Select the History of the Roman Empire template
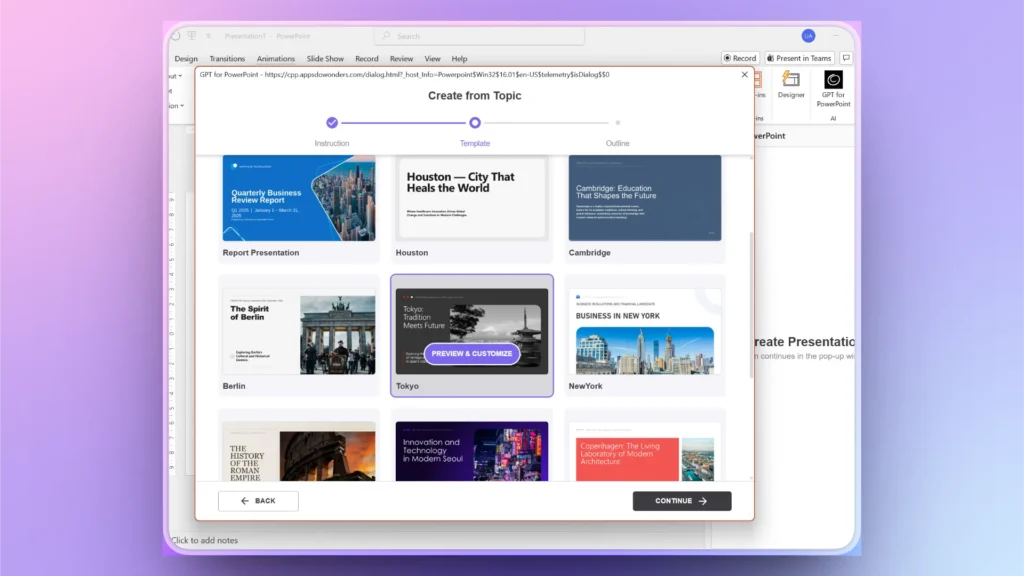 pyautogui.click(x=299, y=451)
